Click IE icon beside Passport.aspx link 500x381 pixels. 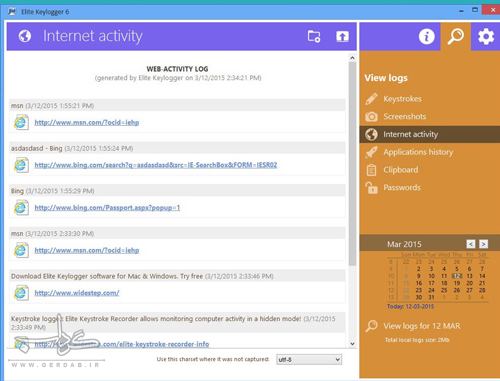21,208
